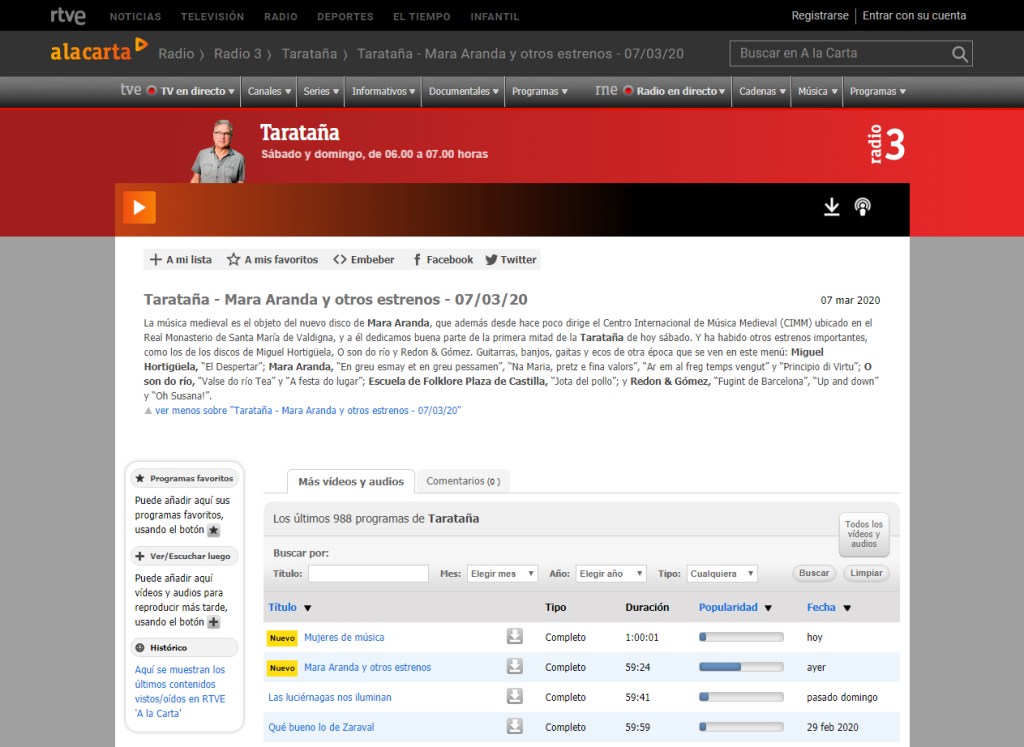Download the Las luciérnagas nos iluminan episode
This screenshot has width=1024, height=747.
pyautogui.click(x=515, y=697)
